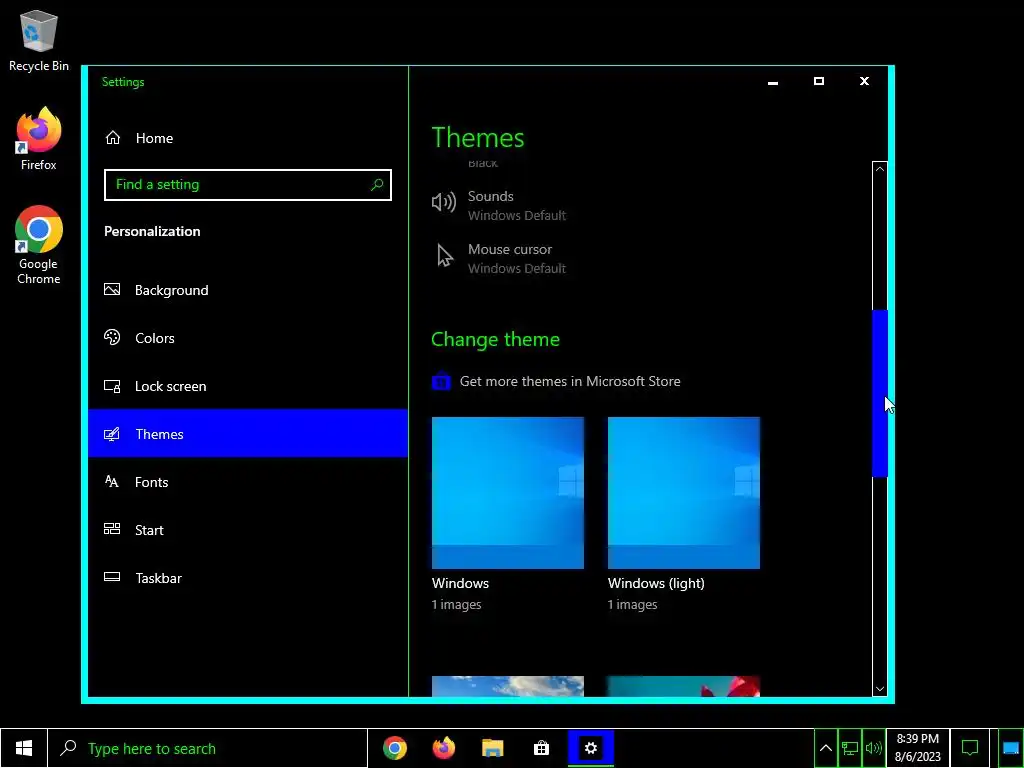1024x768 pixels.
Task: Go to the Taskbar settings page
Action: click(248, 578)
